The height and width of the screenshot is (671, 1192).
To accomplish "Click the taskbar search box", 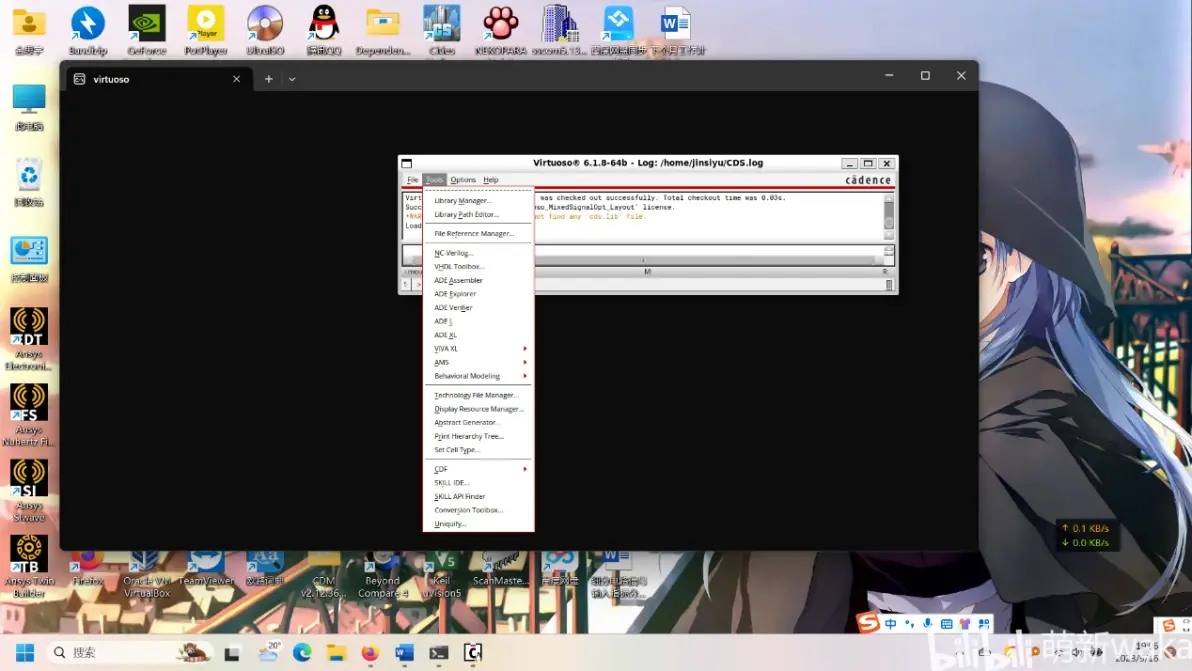I will tap(131, 653).
